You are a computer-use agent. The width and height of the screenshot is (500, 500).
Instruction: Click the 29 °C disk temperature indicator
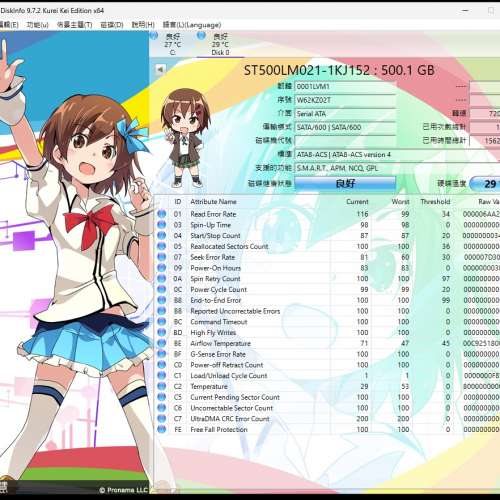[x=485, y=184]
